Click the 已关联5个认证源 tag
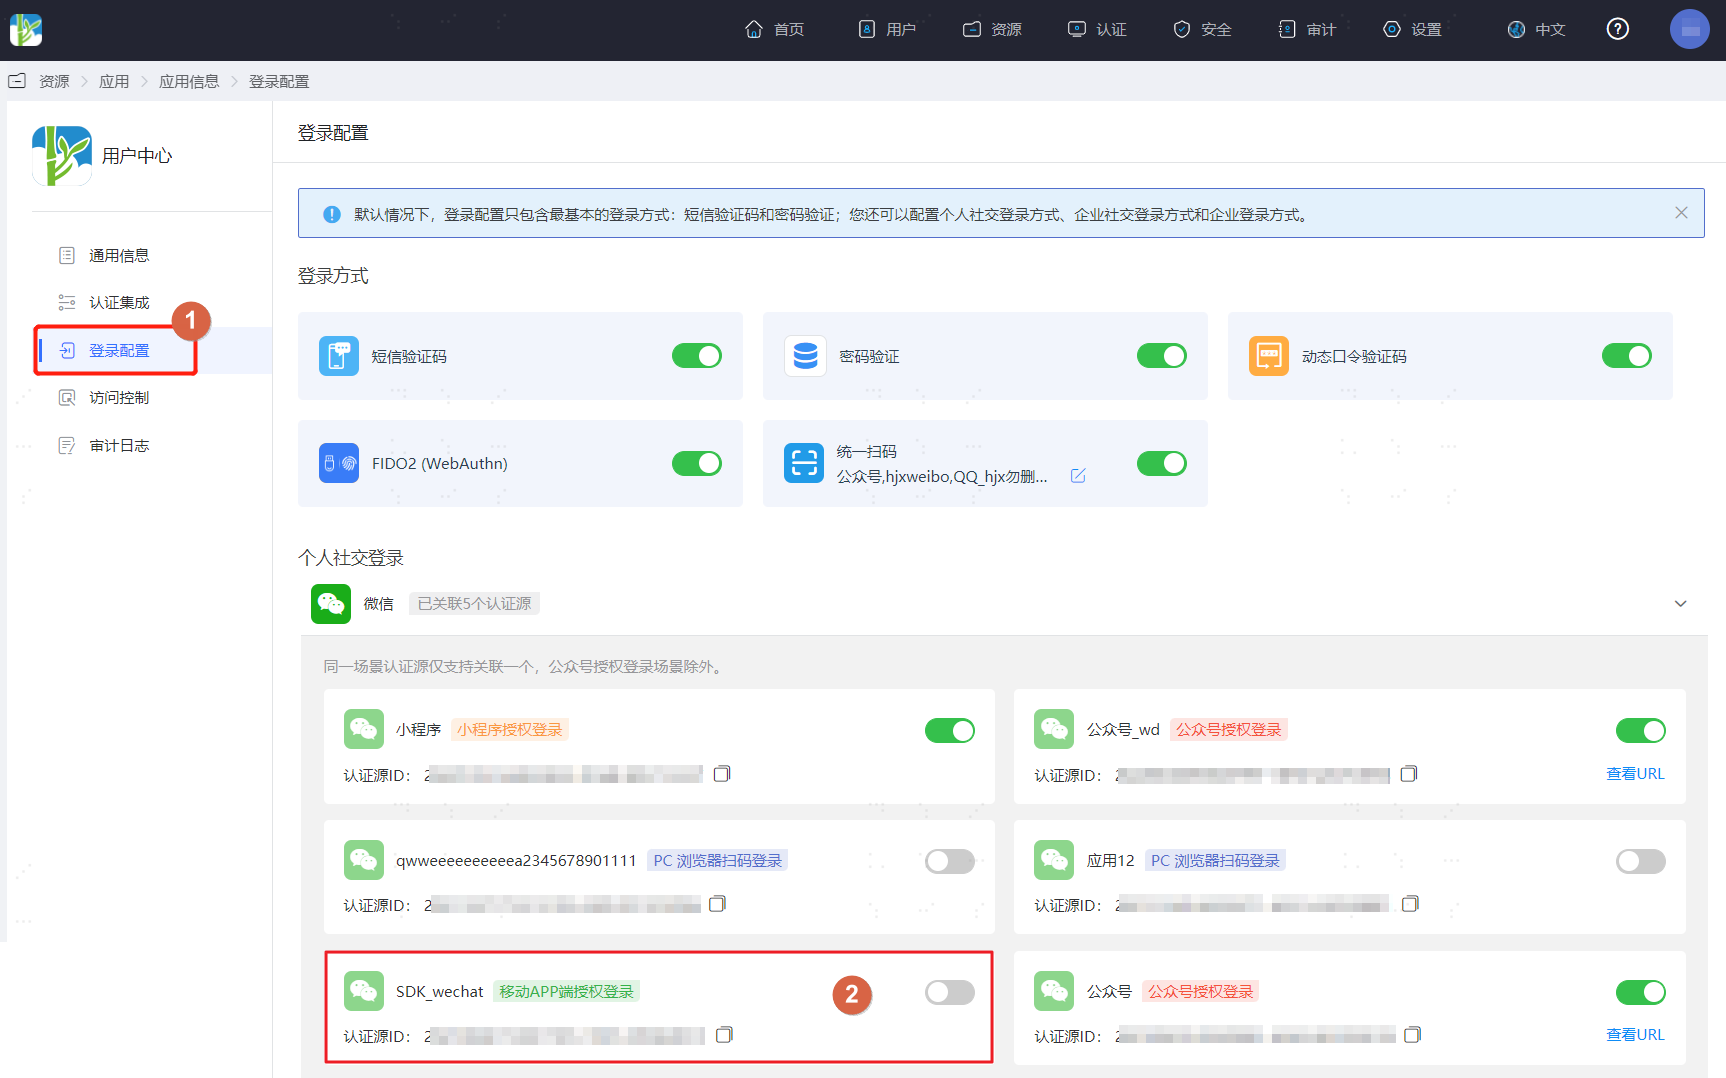The width and height of the screenshot is (1726, 1078). tap(474, 604)
